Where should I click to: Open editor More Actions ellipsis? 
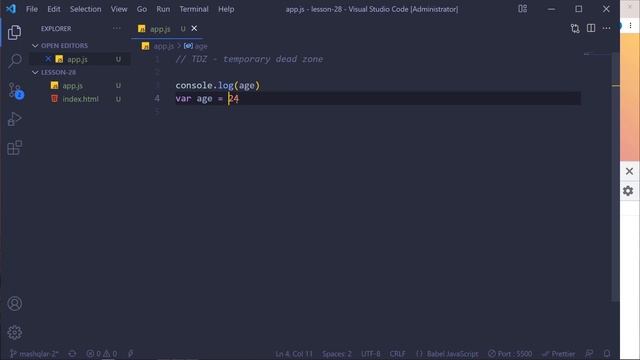[x=606, y=28]
